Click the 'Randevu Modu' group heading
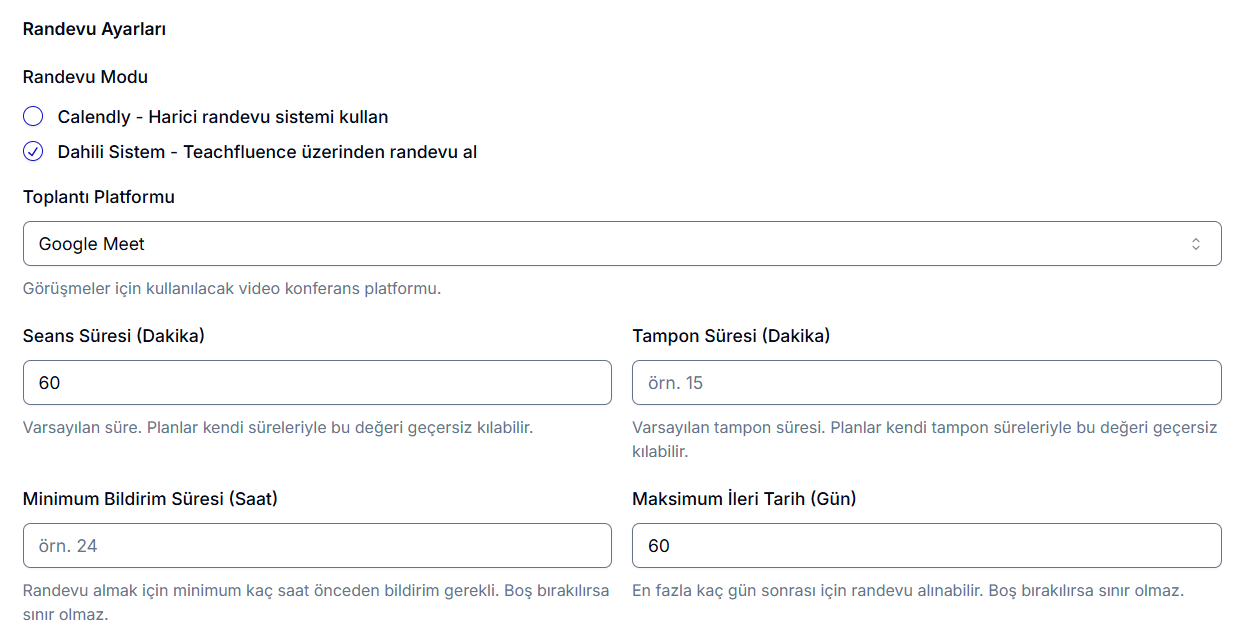 (x=85, y=77)
